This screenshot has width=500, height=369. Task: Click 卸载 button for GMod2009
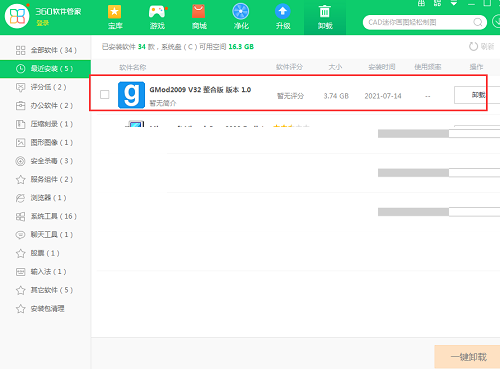pyautogui.click(x=477, y=95)
